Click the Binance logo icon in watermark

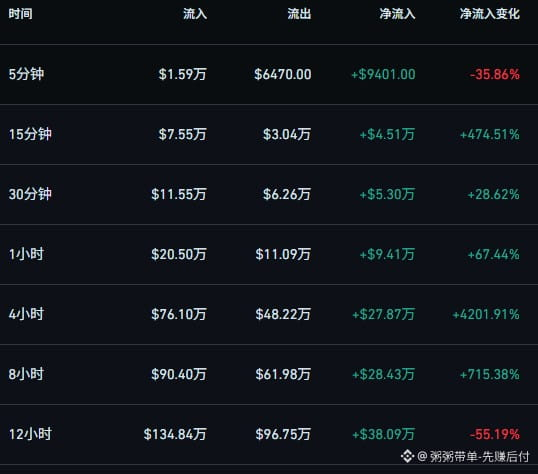click(x=407, y=456)
